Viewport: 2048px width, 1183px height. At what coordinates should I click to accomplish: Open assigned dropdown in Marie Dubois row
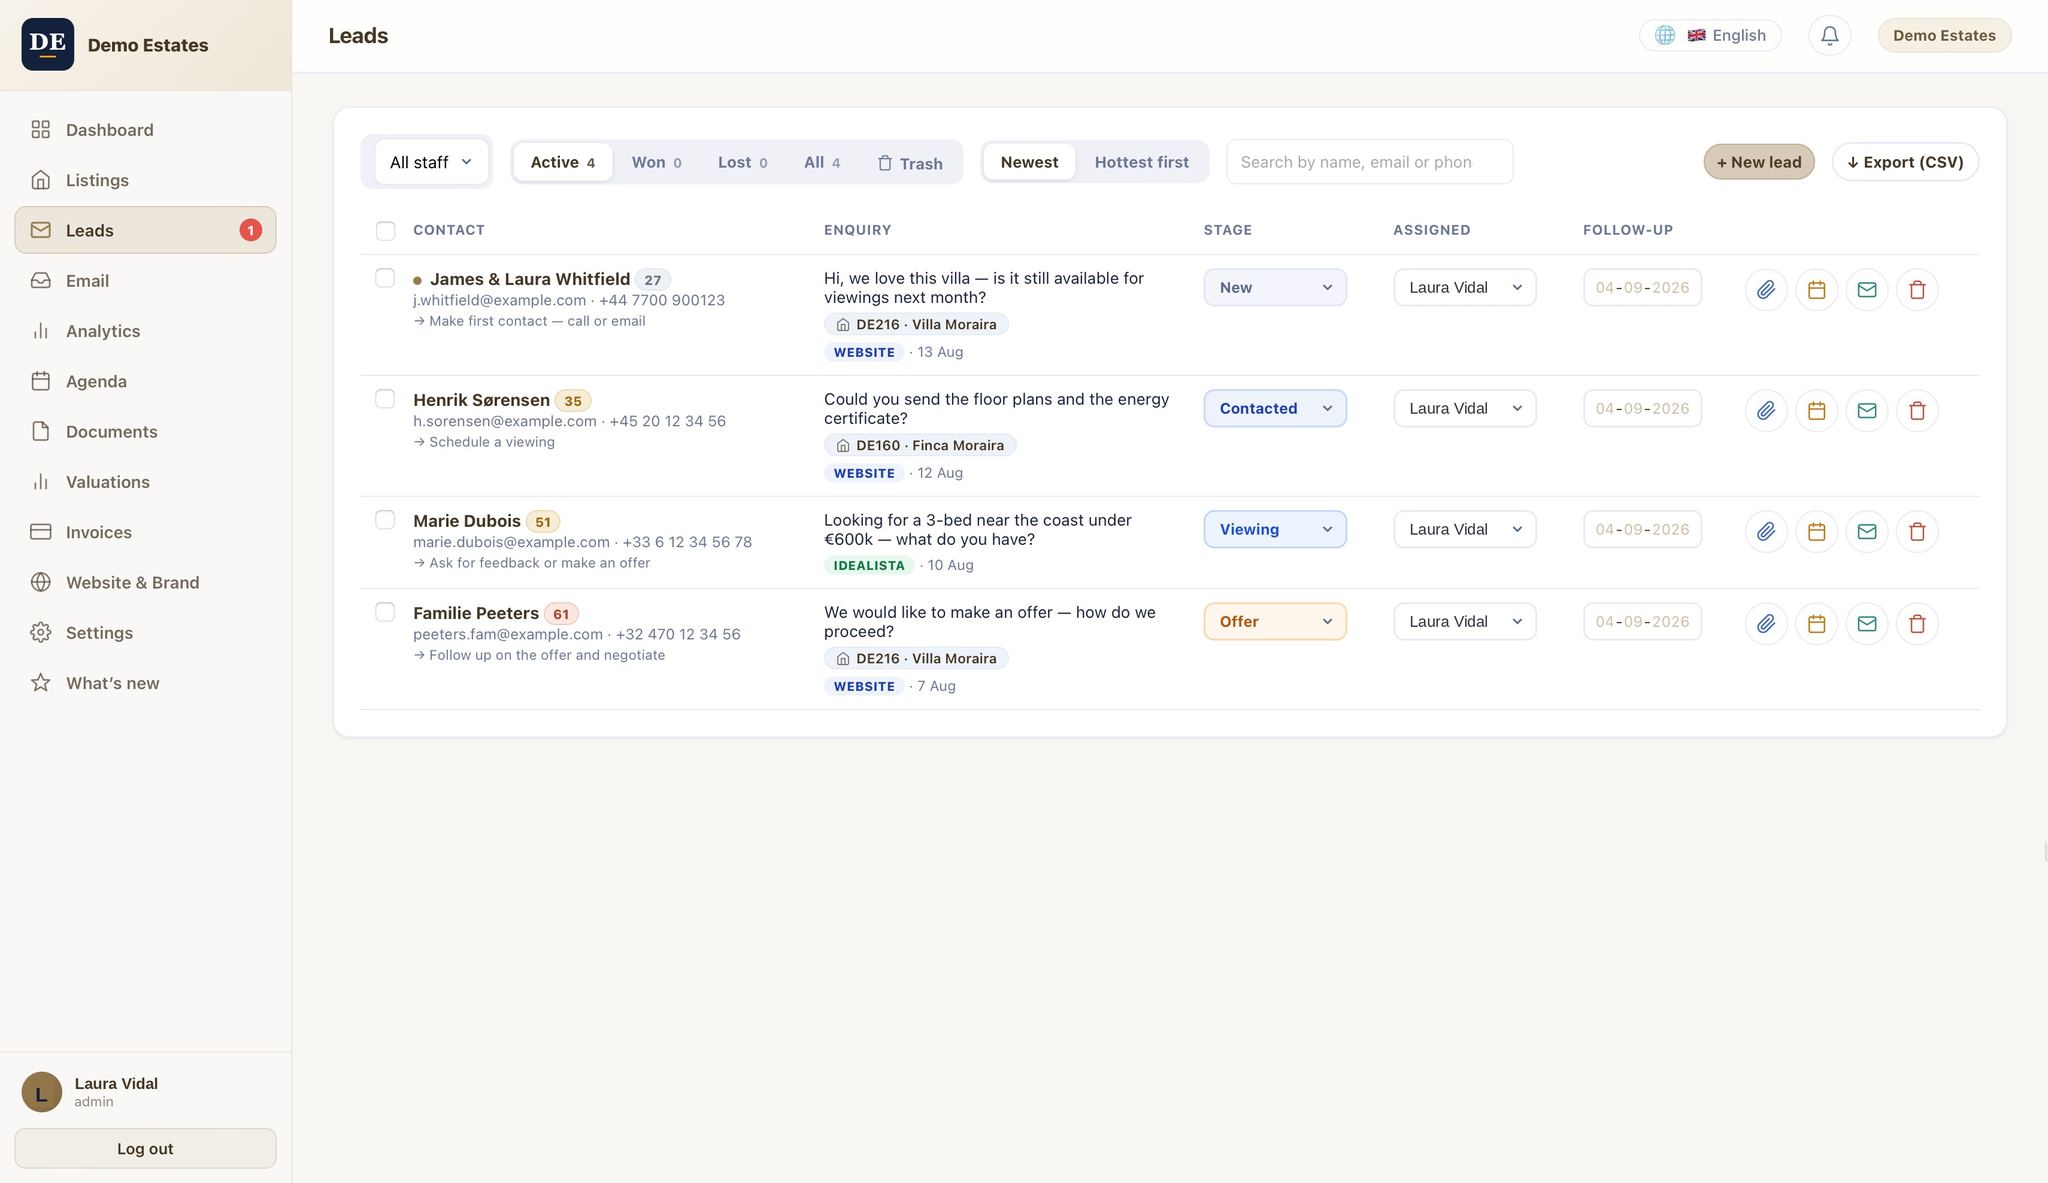coord(1465,530)
